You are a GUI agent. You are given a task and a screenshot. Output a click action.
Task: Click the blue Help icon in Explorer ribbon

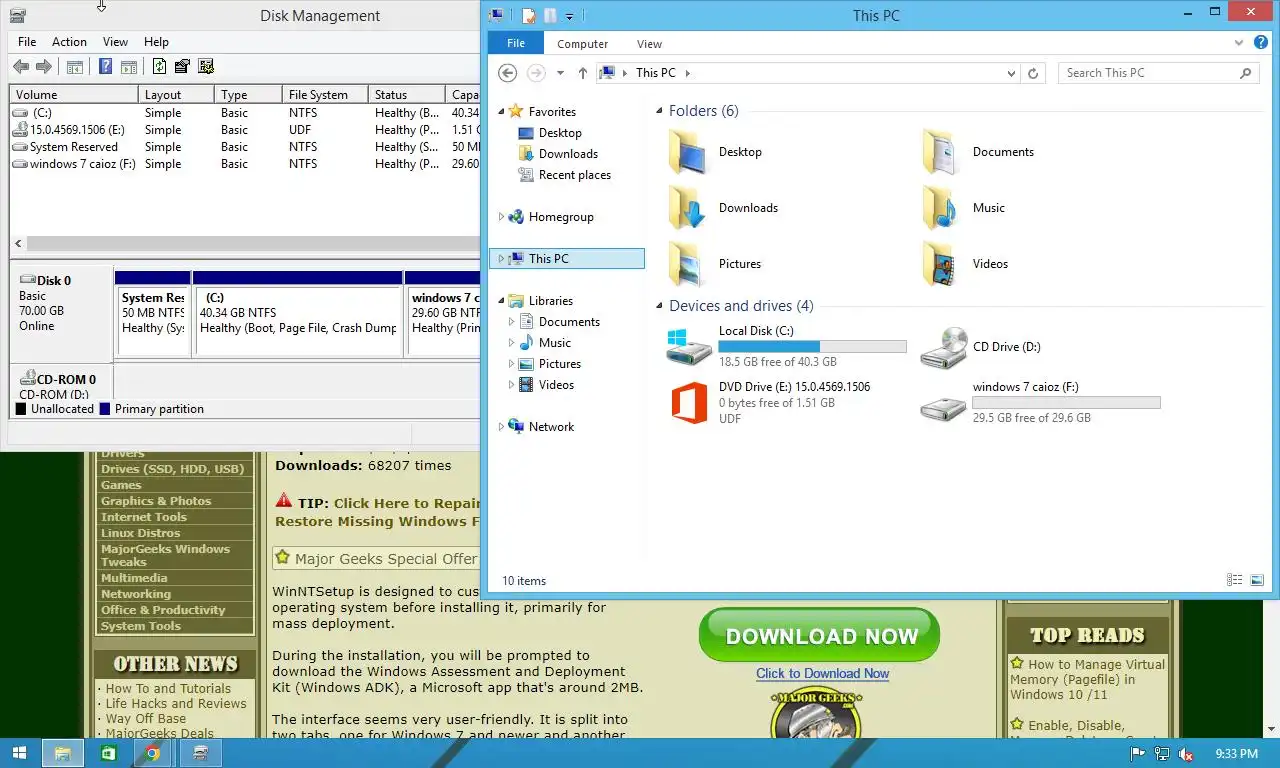point(1261,43)
